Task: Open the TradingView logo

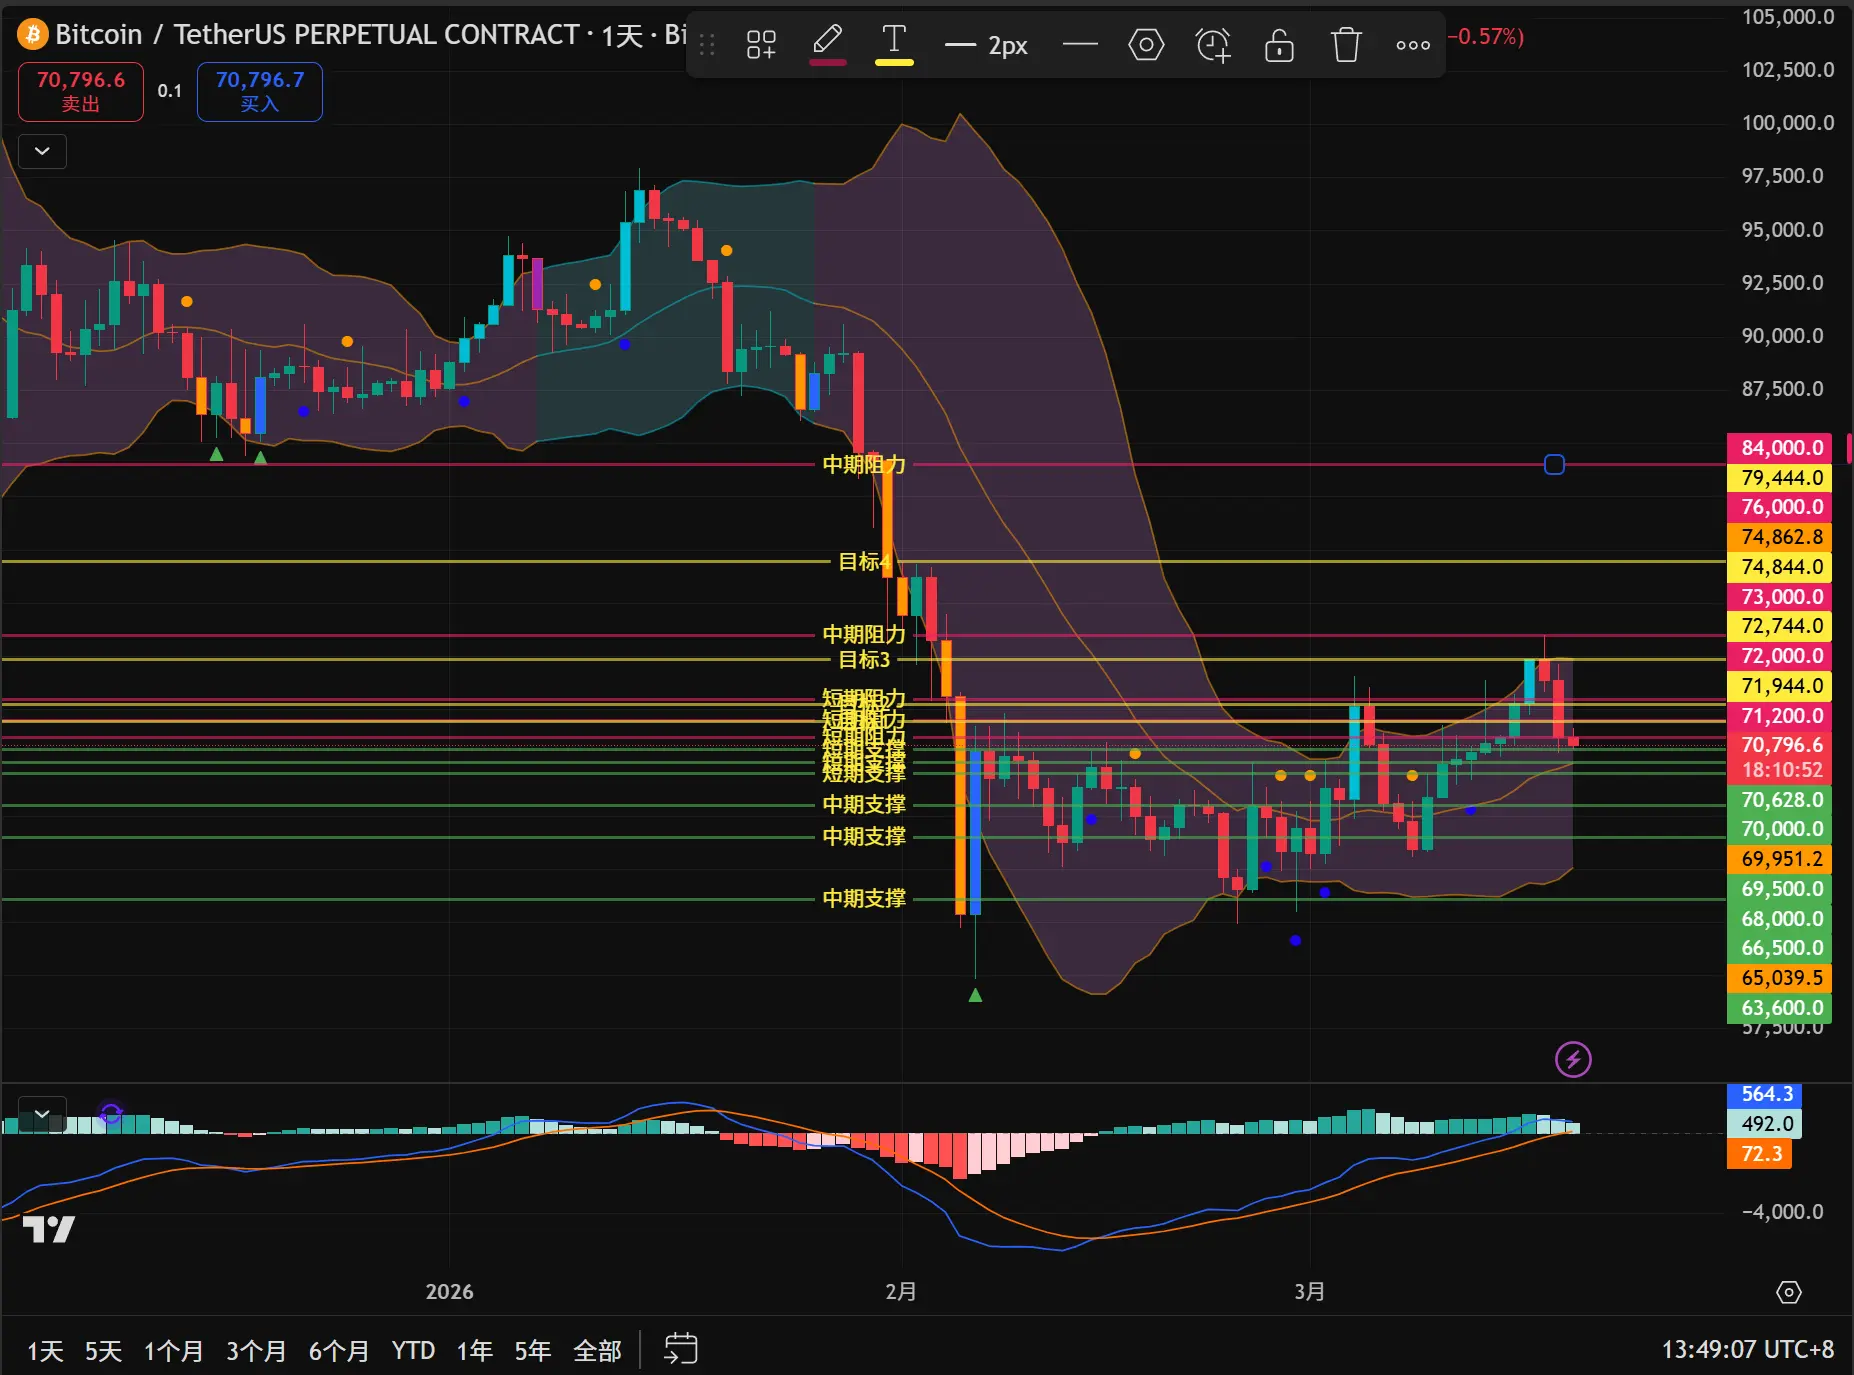Action: [x=48, y=1229]
